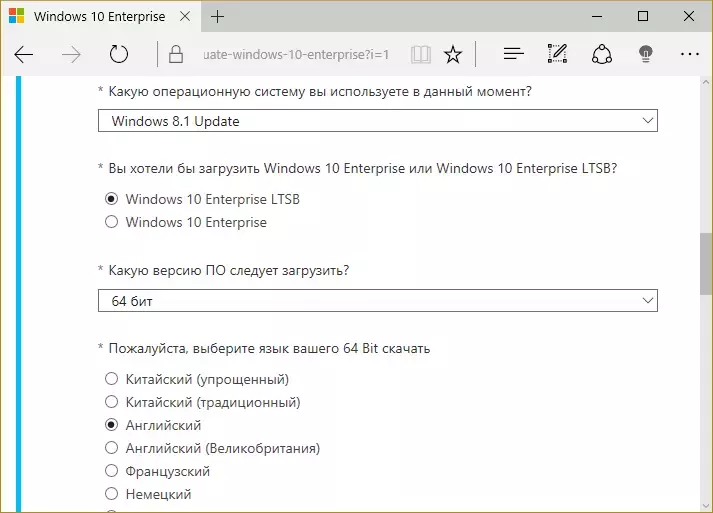Open the current operating system dropdown

(x=378, y=121)
